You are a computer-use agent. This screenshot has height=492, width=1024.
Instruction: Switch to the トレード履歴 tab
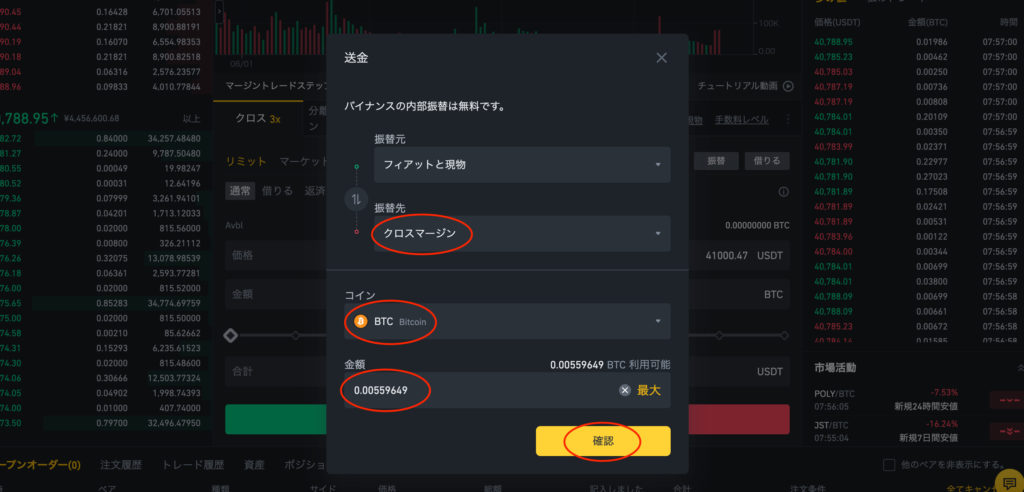tap(193, 465)
